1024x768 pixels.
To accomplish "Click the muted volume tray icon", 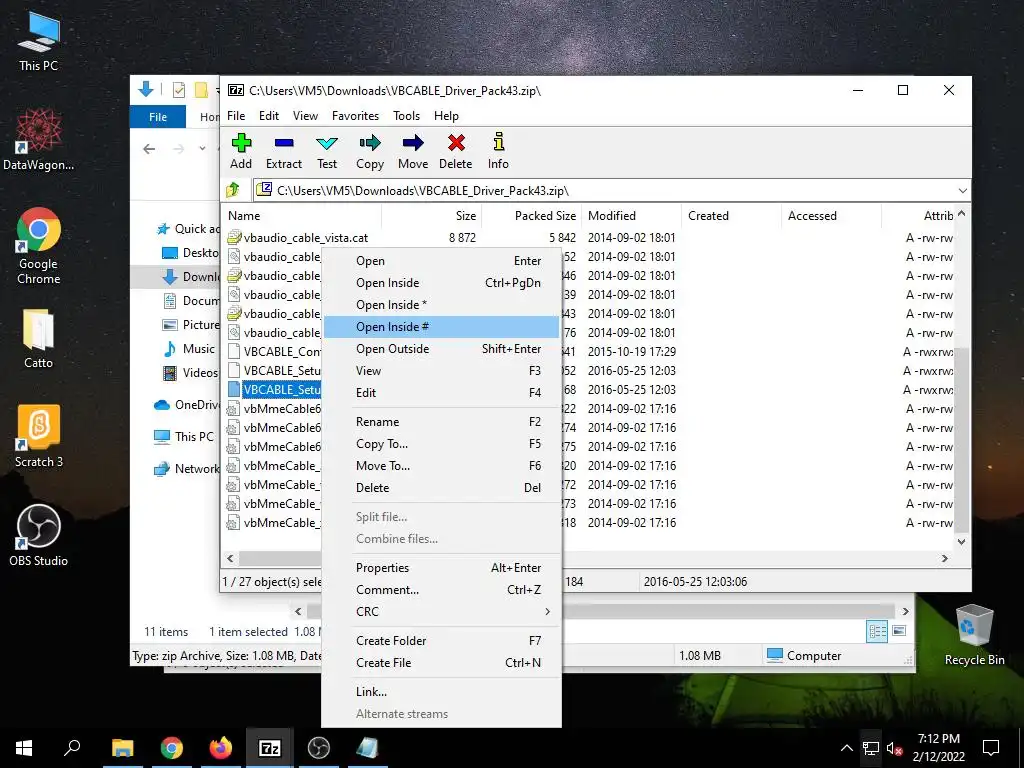I will [x=895, y=748].
